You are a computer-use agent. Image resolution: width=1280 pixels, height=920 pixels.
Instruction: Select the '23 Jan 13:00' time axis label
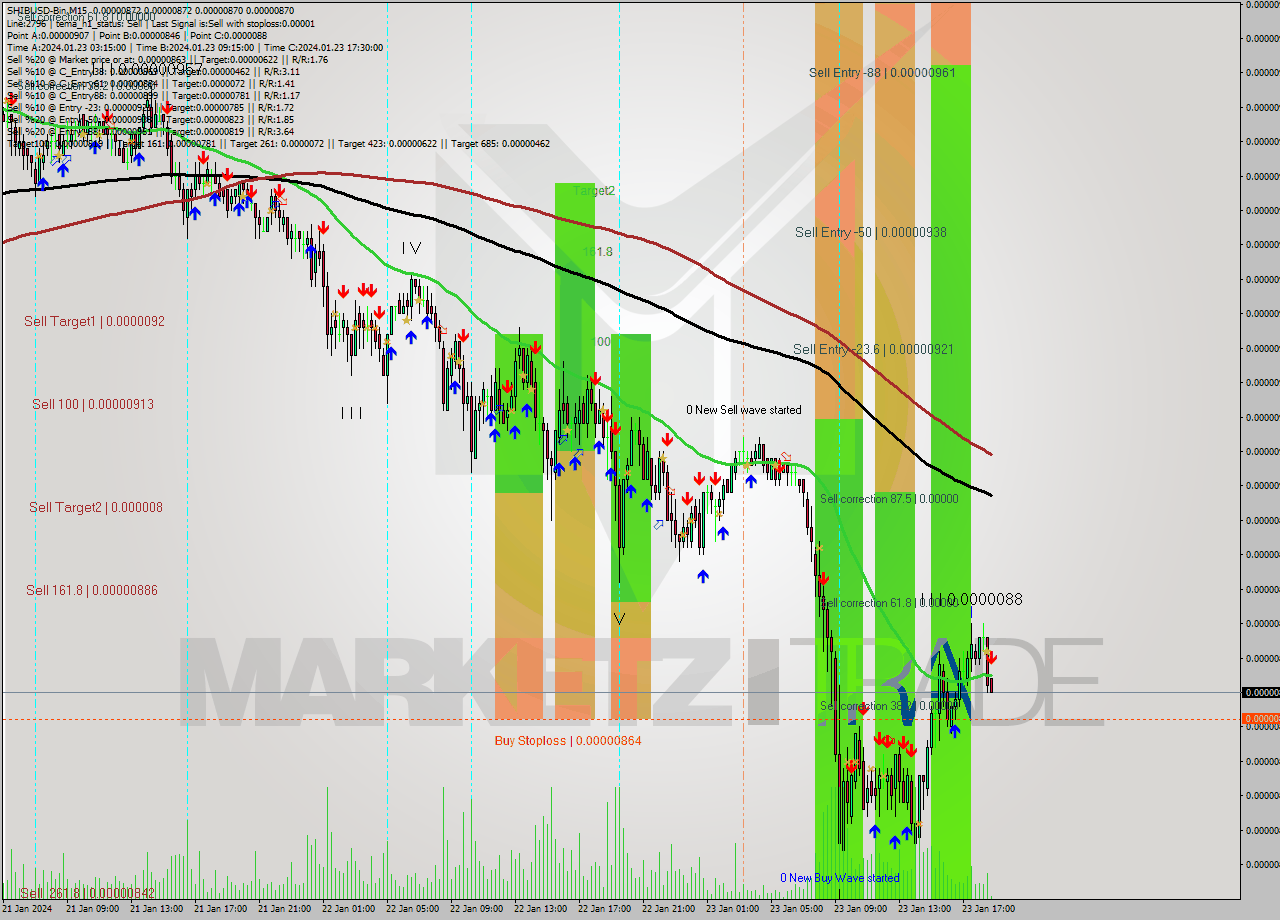click(x=925, y=909)
